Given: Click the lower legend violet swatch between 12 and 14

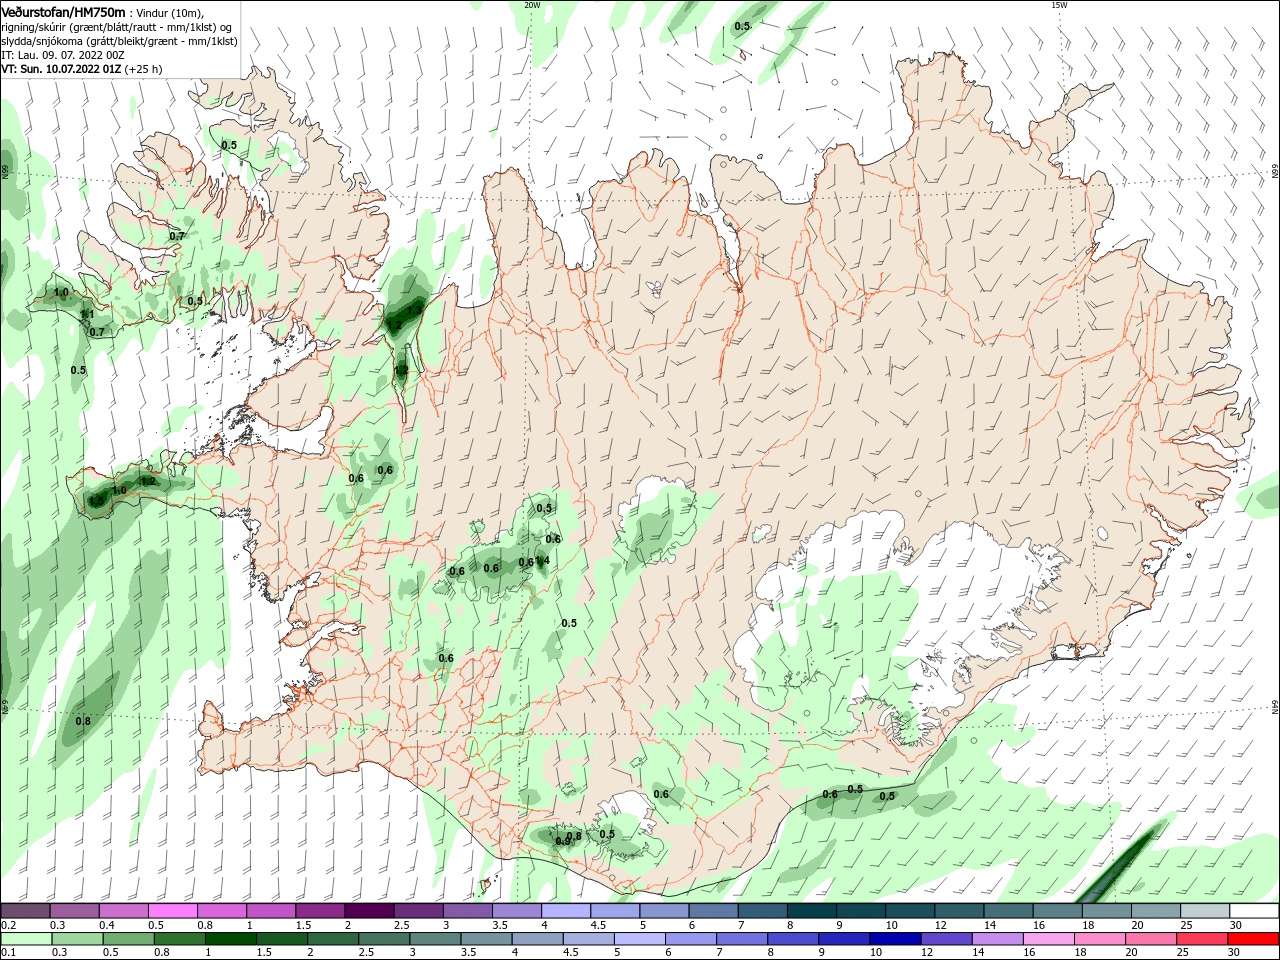Looking at the screenshot, I should (x=945, y=939).
